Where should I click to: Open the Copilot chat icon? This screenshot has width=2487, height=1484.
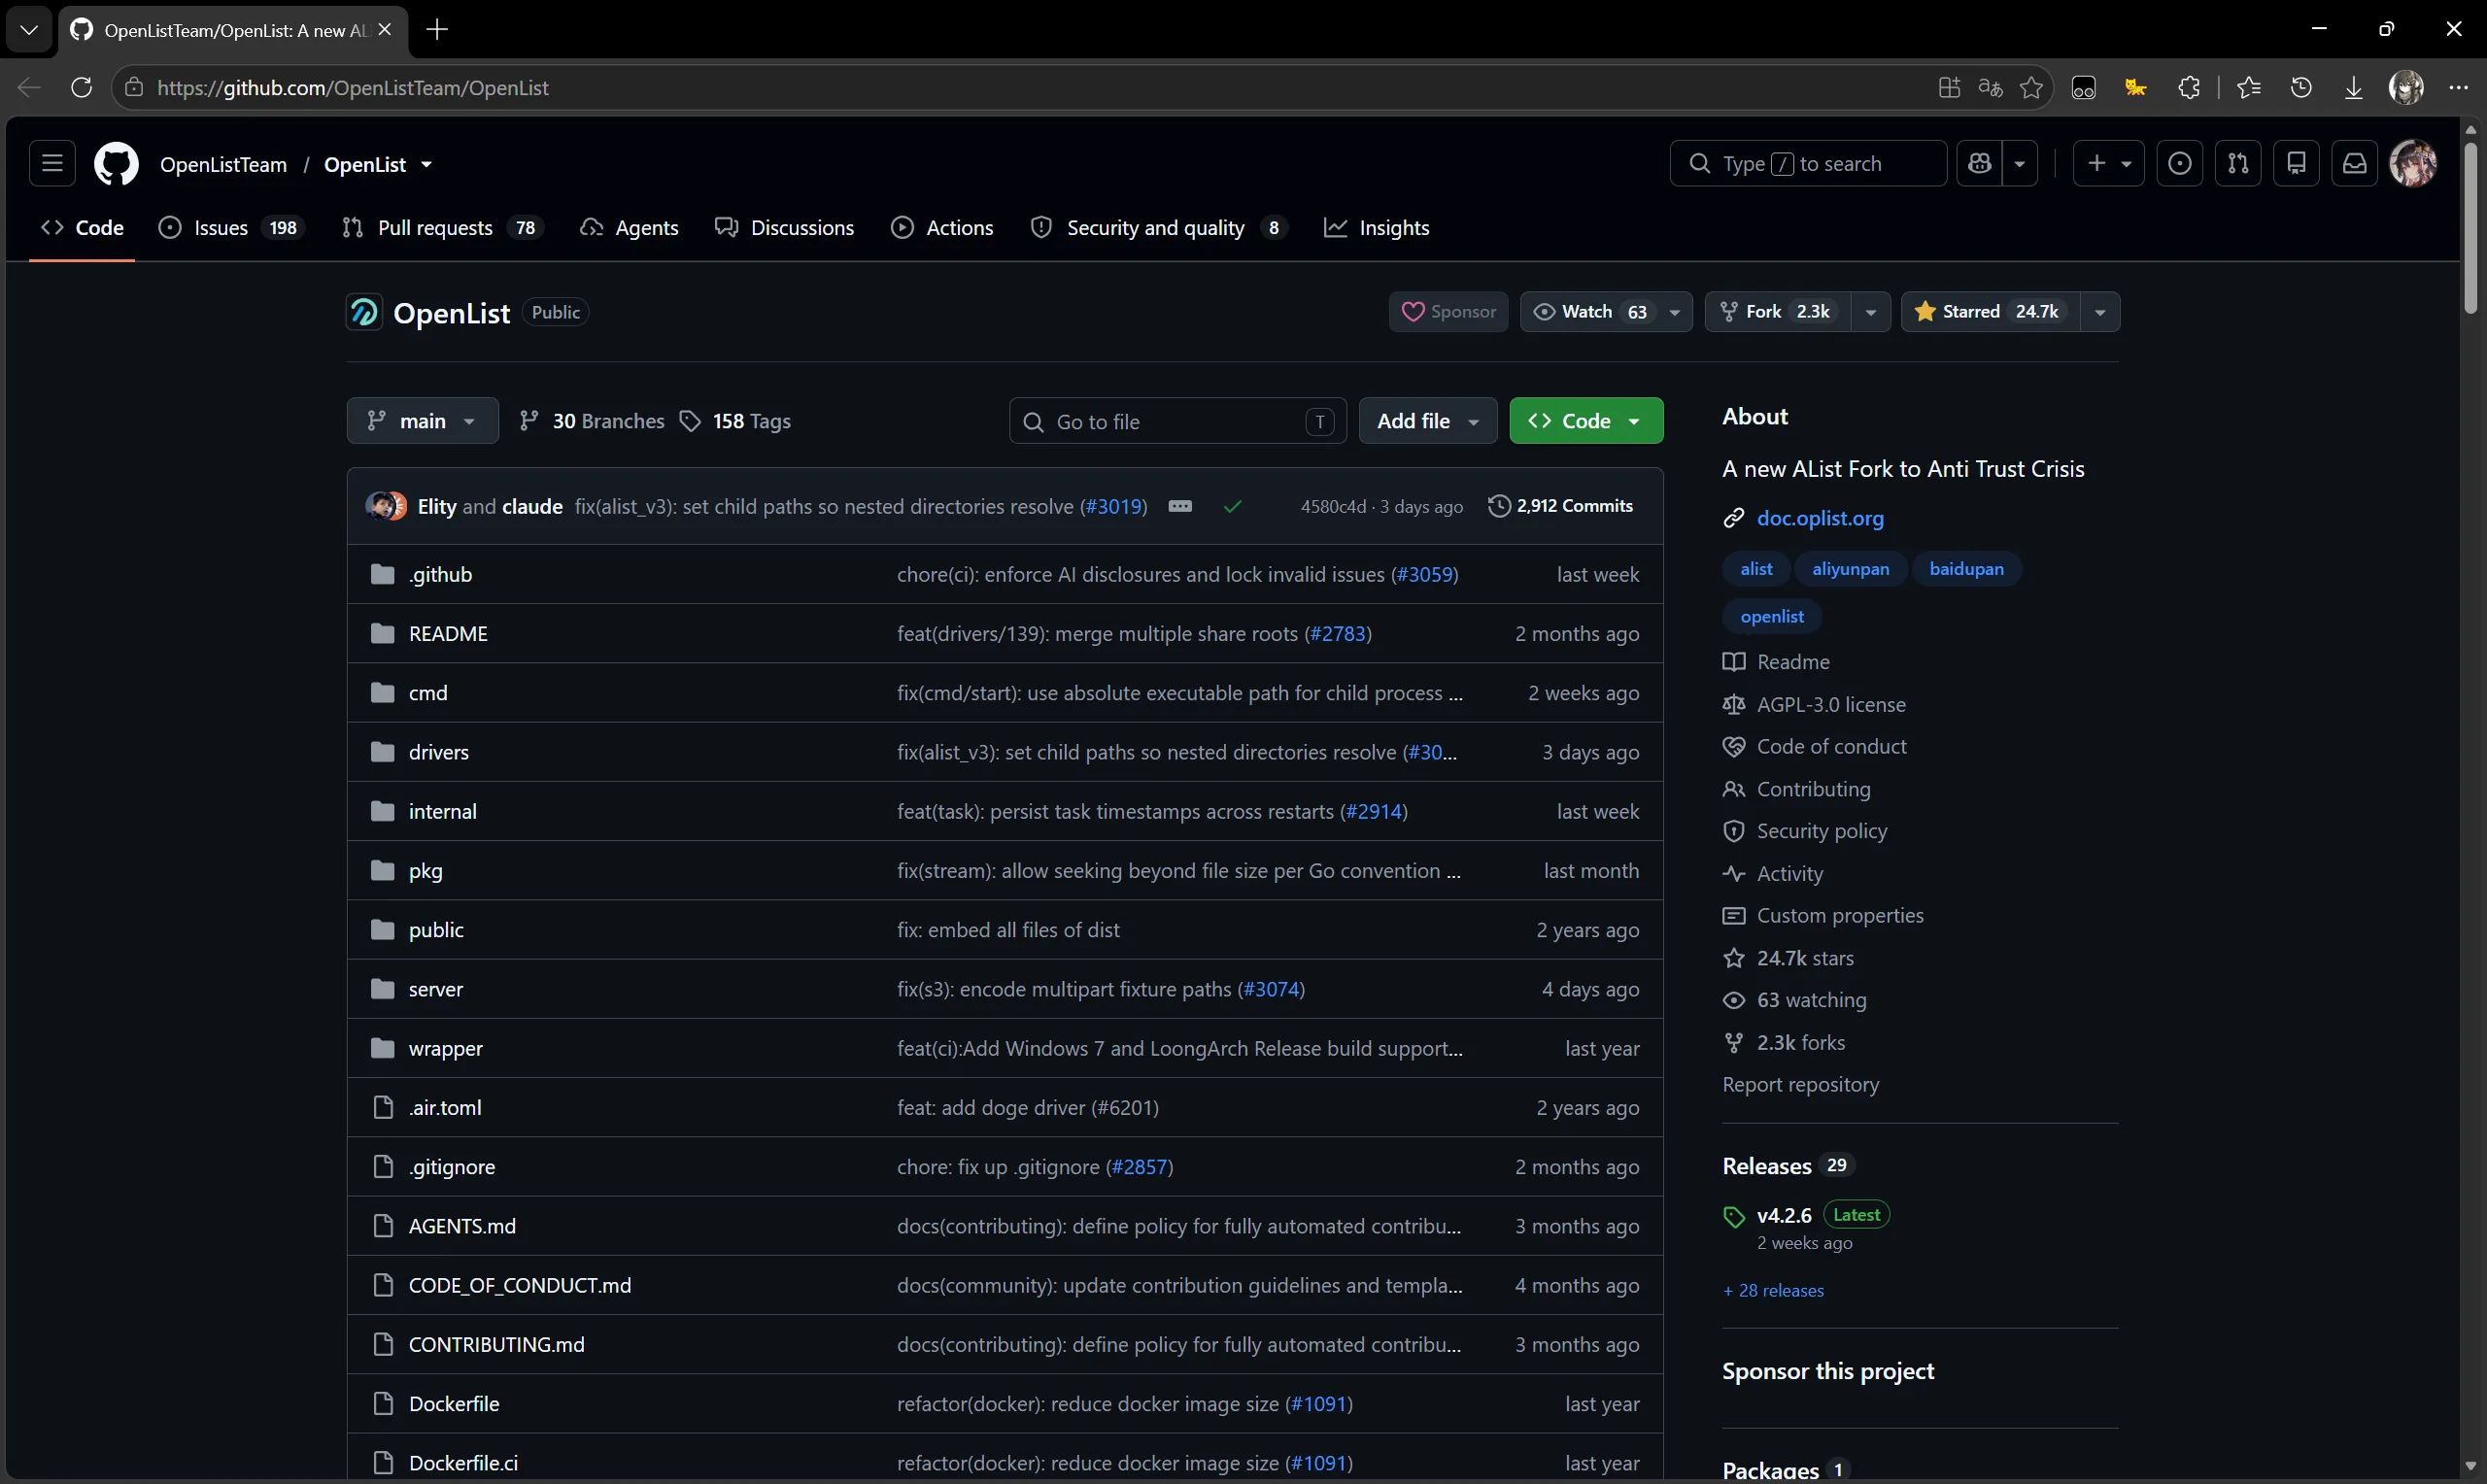point(1980,164)
